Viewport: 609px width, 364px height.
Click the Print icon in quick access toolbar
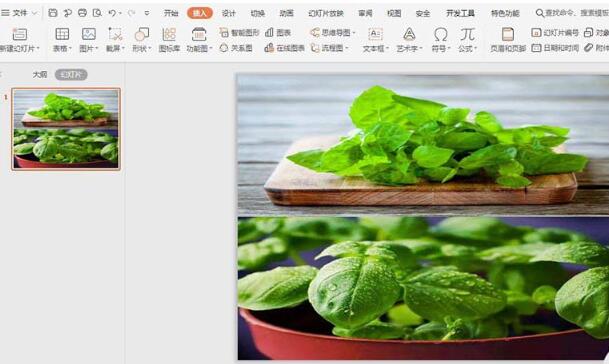(82, 13)
